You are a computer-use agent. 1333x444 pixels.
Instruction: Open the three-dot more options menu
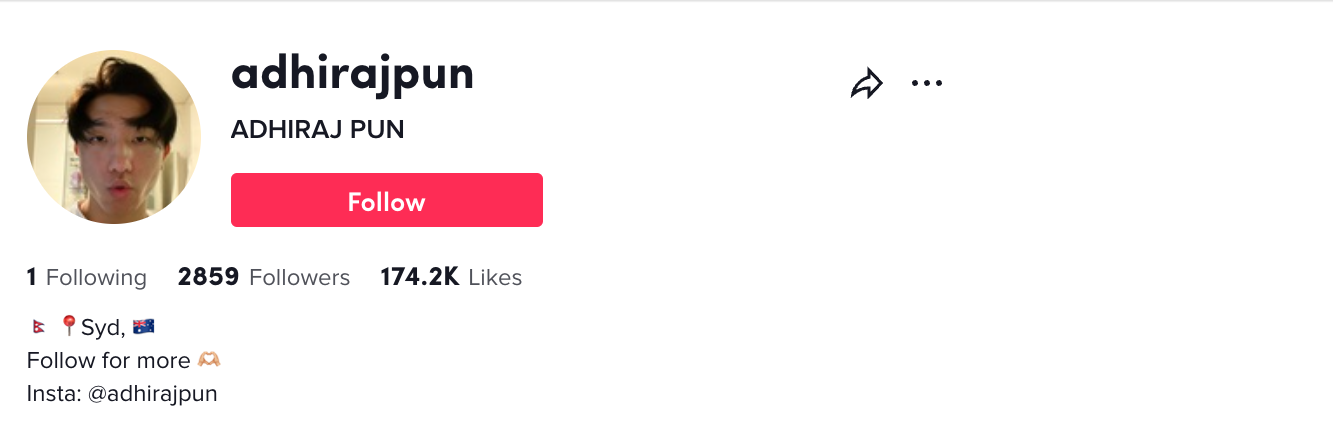click(x=927, y=84)
